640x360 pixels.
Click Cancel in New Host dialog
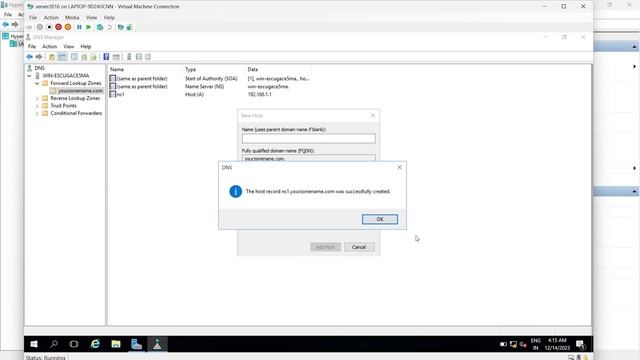(359, 247)
